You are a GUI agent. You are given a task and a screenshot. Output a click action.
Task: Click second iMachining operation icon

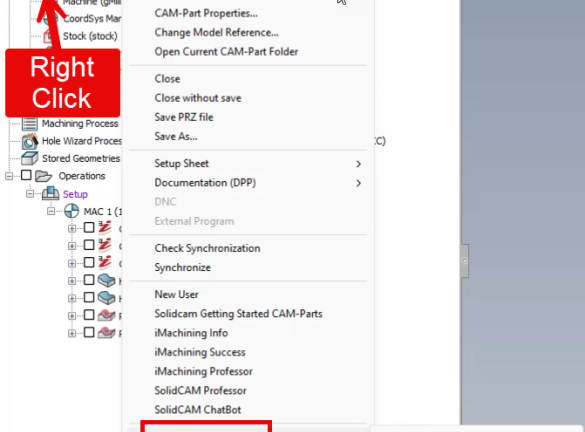tap(105, 245)
